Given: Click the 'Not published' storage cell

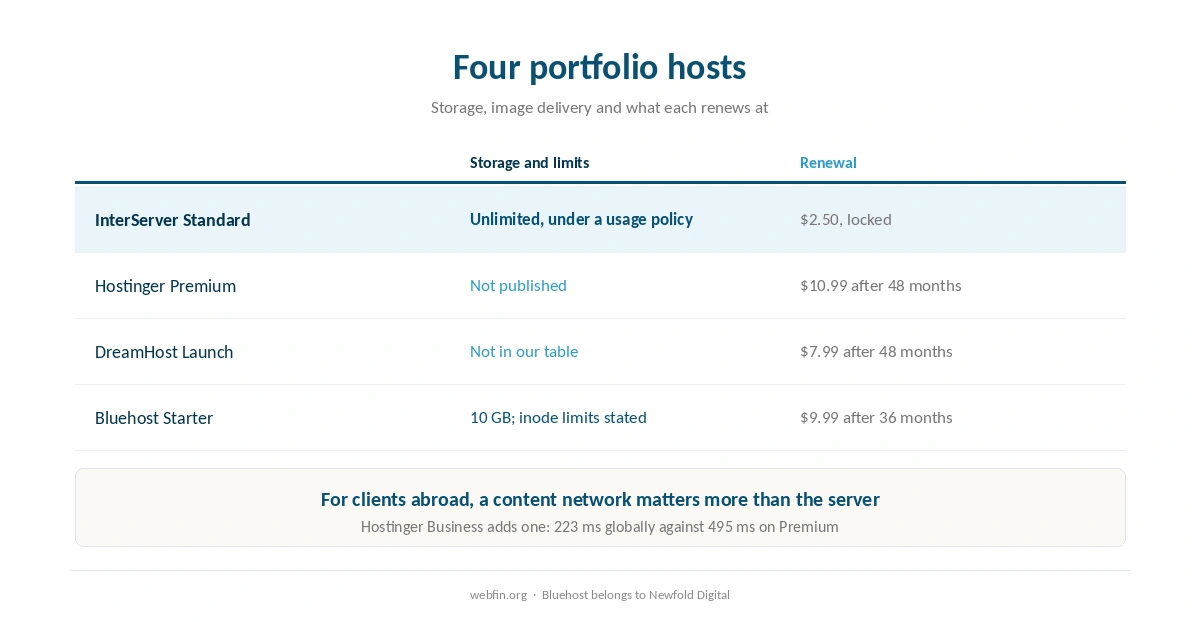Looking at the screenshot, I should [518, 286].
